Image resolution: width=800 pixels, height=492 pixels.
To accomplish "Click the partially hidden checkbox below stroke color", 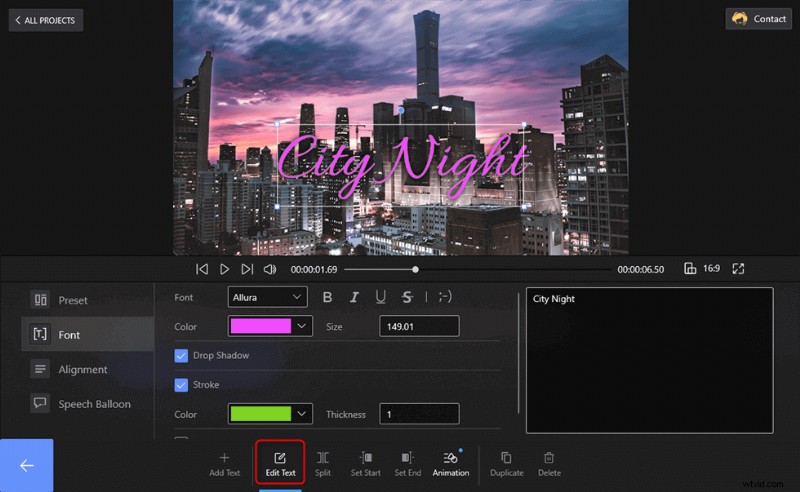I will coord(181,437).
